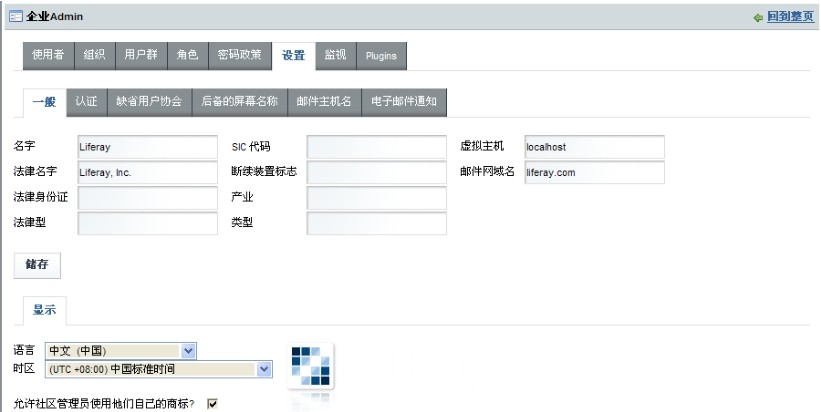Screen dimensions: 821x412
Task: Focus the 断续装置标志 input field
Action: (x=376, y=172)
